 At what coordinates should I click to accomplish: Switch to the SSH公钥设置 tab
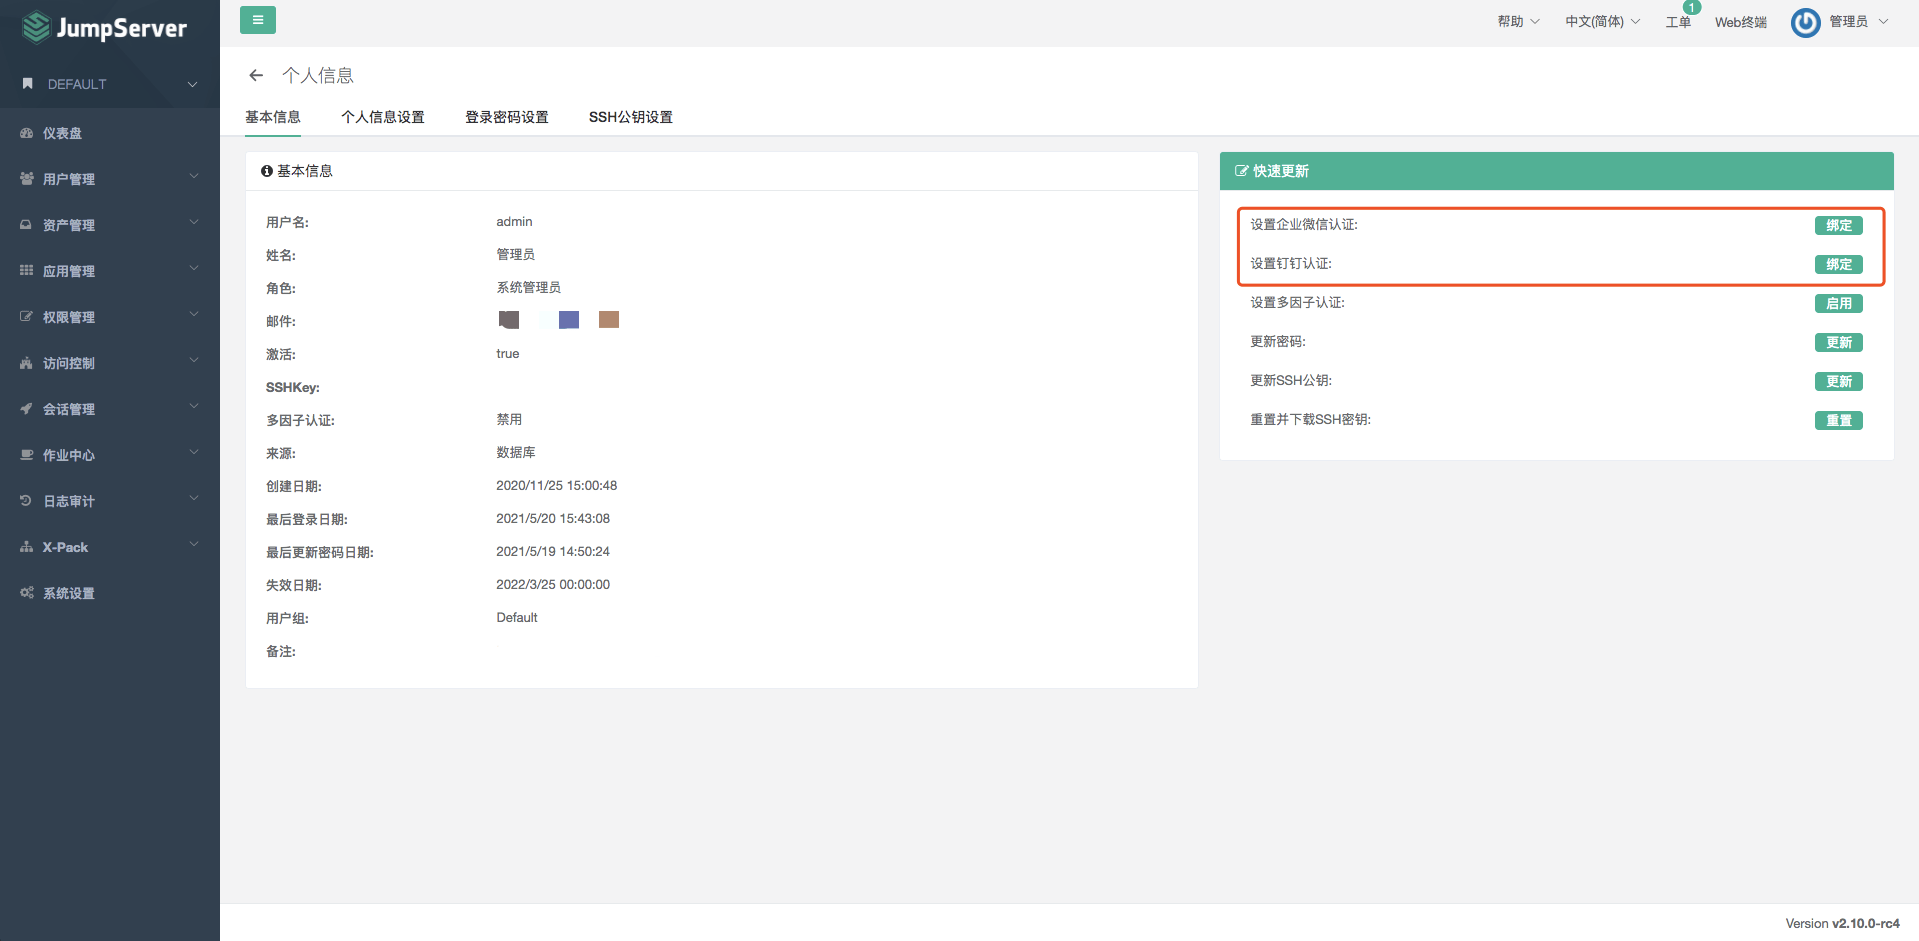630,117
